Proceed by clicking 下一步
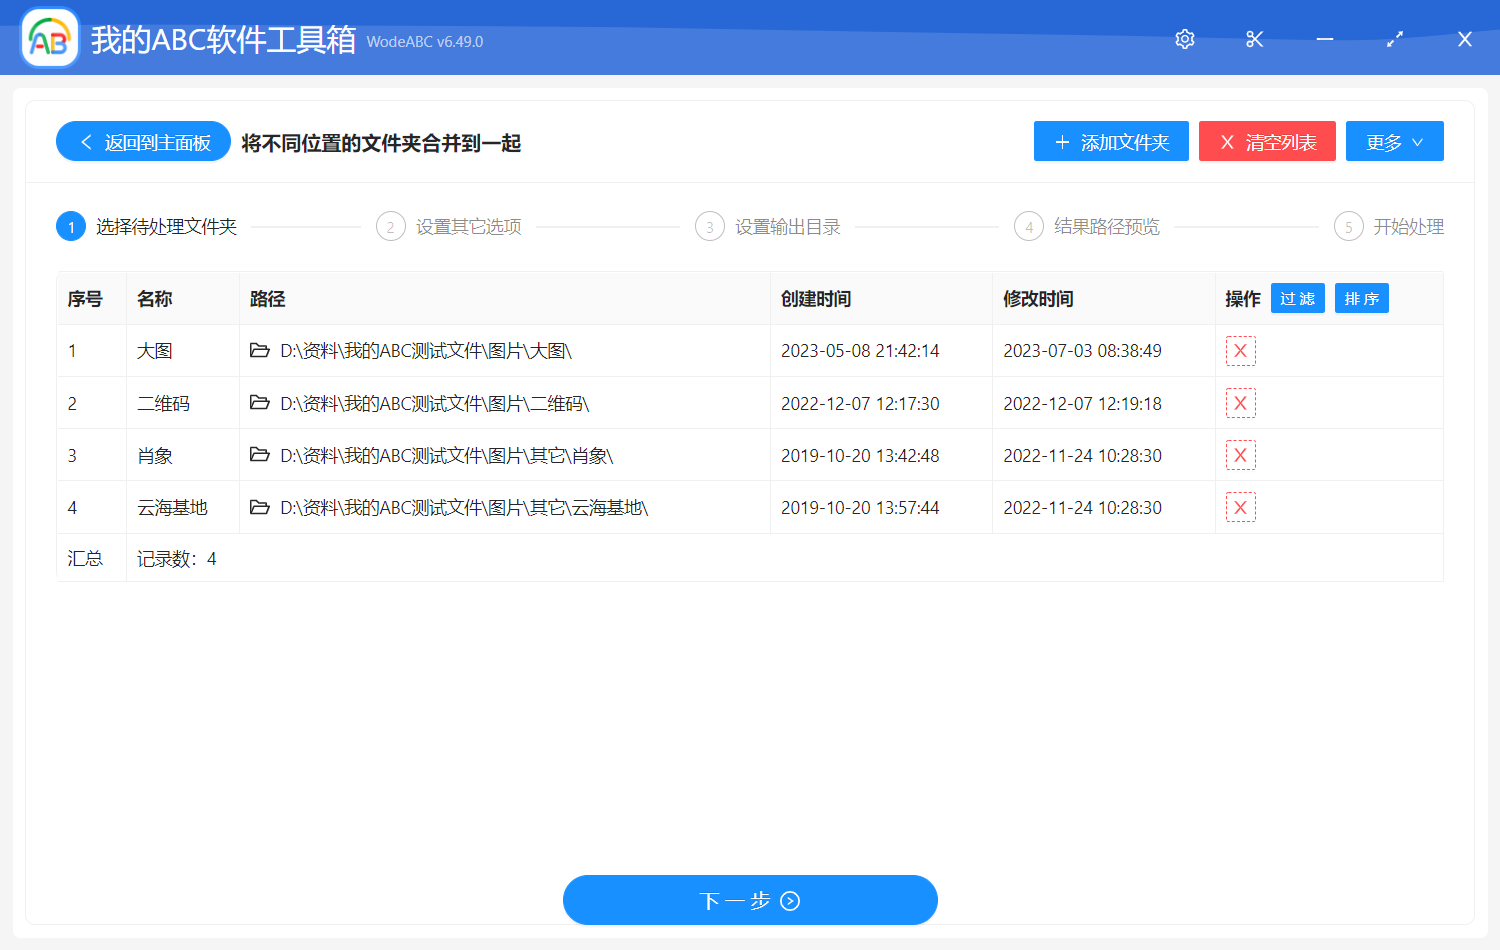Screen dimensions: 1500x950 tap(750, 900)
